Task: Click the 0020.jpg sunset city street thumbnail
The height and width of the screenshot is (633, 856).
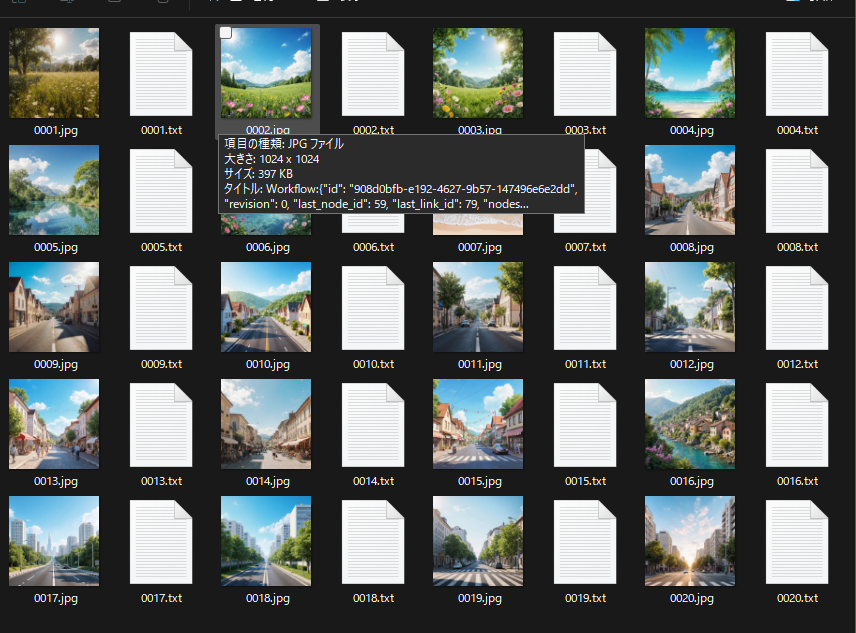Action: (690, 541)
